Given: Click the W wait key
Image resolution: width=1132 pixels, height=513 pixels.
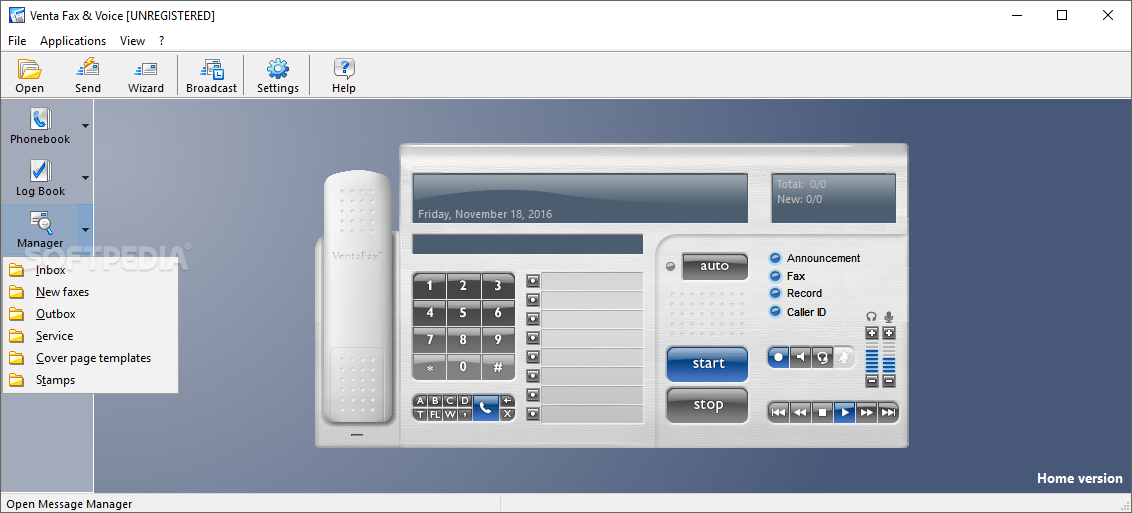Looking at the screenshot, I should click(x=450, y=414).
